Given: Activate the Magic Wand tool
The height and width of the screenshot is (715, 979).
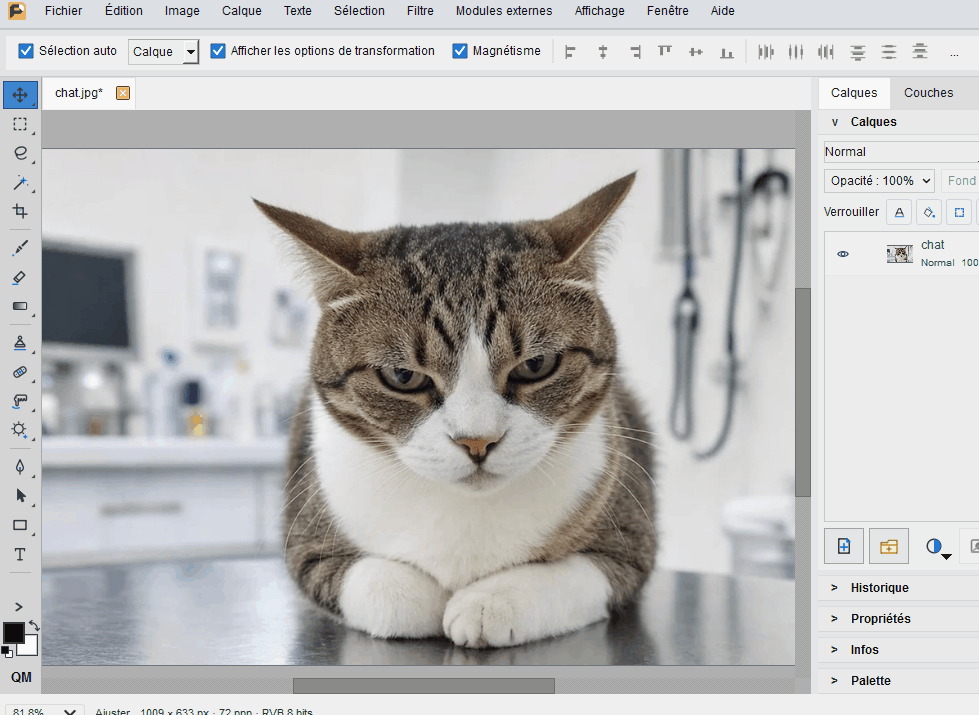Looking at the screenshot, I should click(x=20, y=182).
